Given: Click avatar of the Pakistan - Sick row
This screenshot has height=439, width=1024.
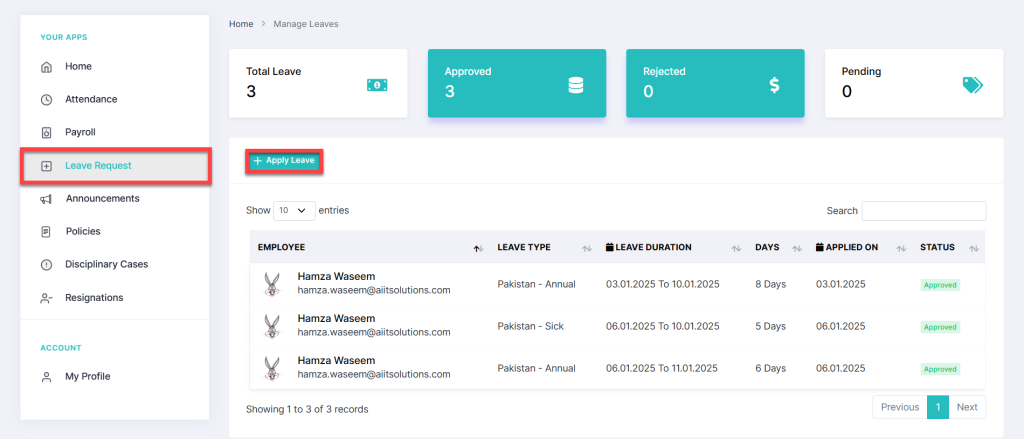Looking at the screenshot, I should [270, 326].
